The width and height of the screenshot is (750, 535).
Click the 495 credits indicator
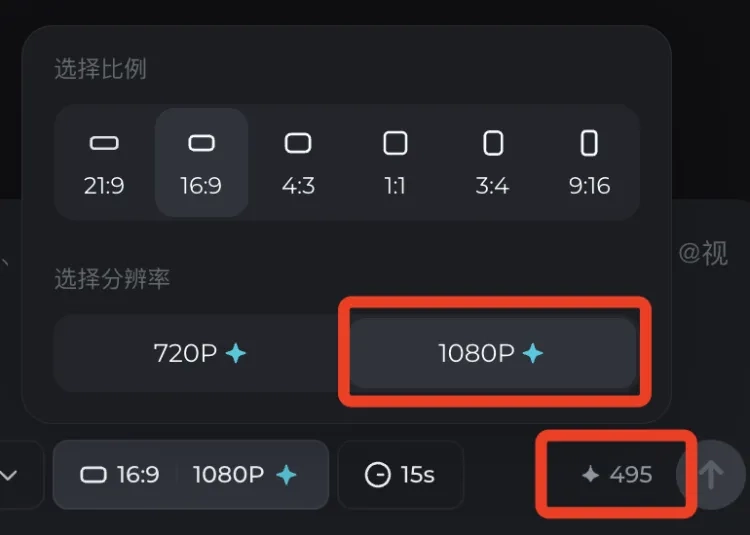(617, 475)
